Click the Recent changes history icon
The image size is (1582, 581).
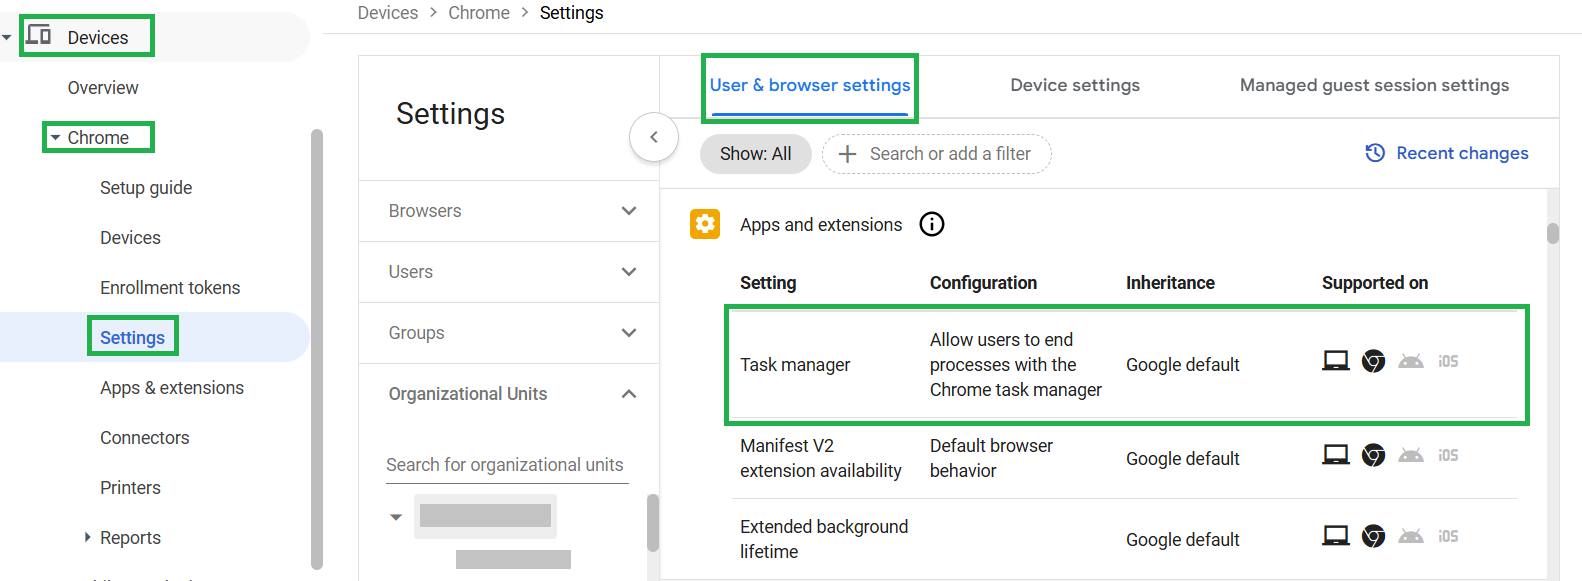(1375, 153)
